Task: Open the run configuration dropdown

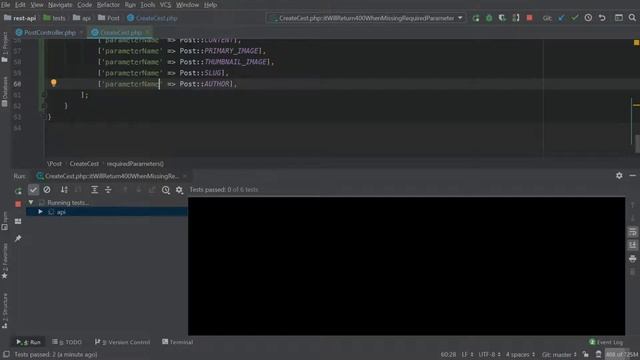Action: [x=366, y=18]
